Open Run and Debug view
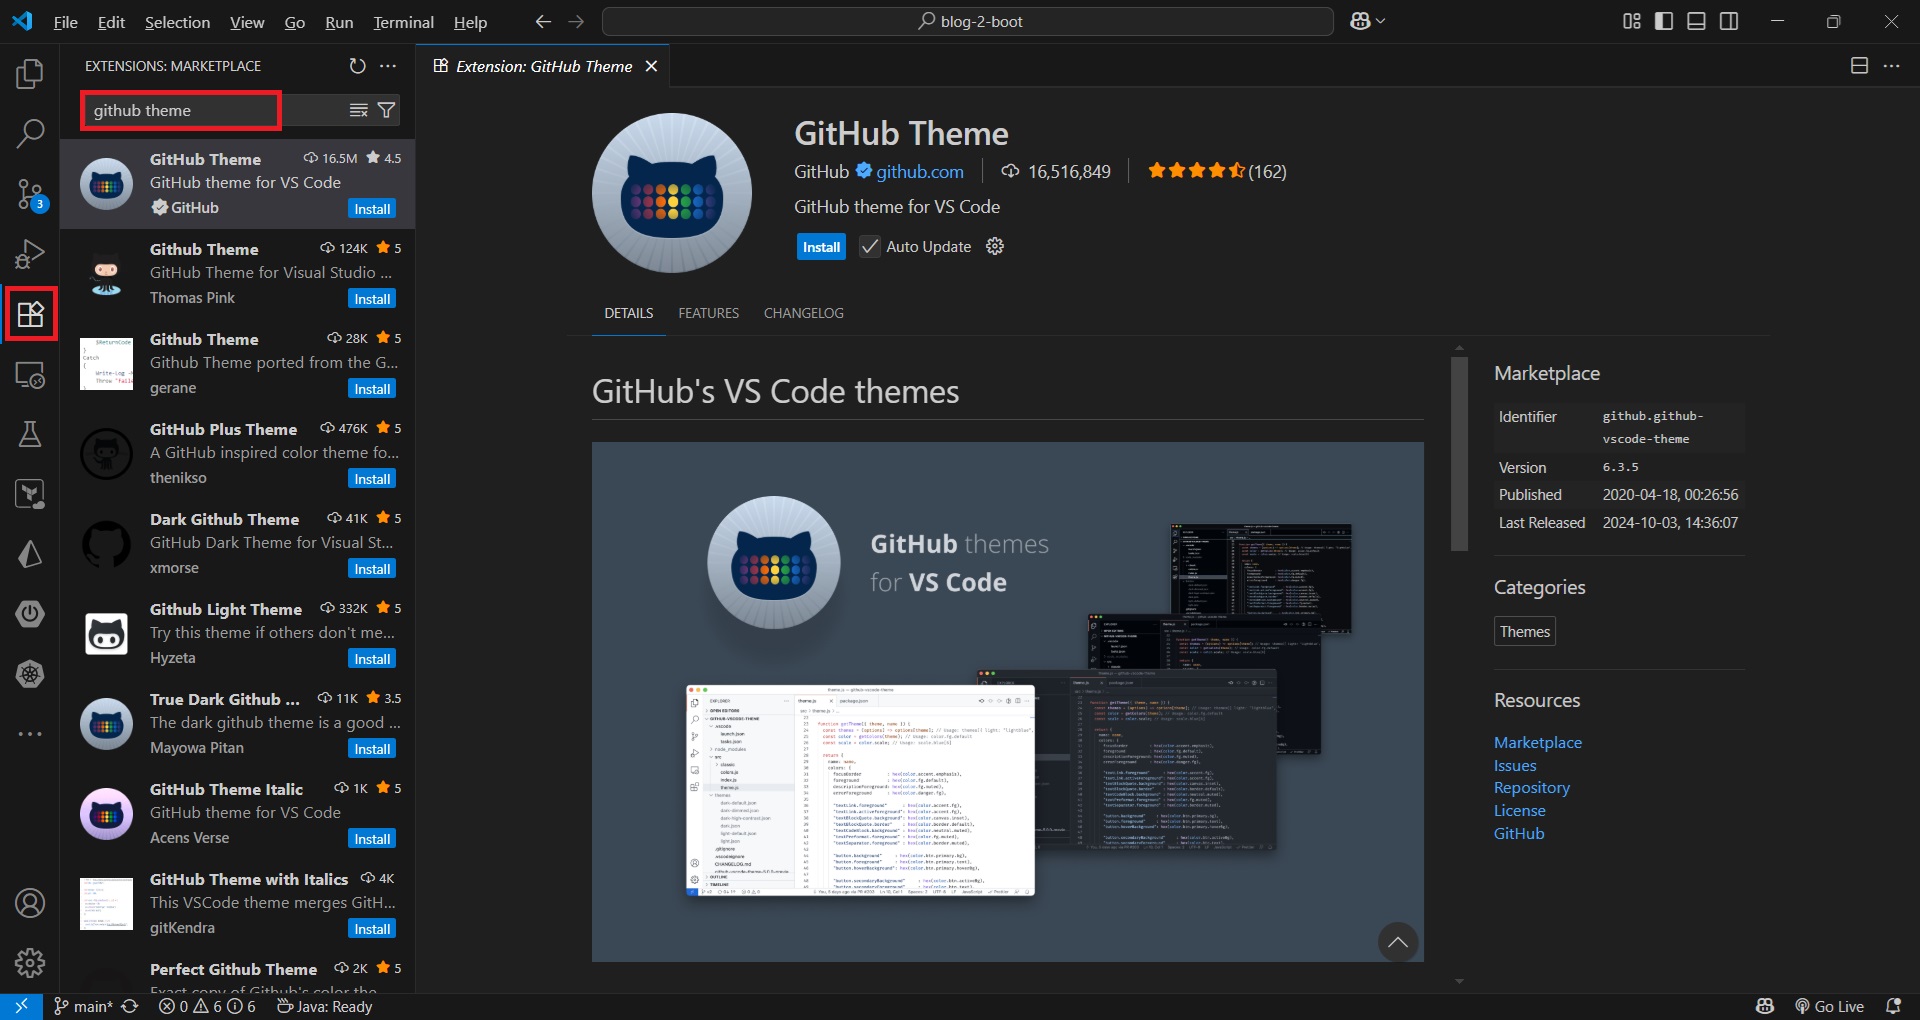Viewport: 1920px width, 1020px height. click(x=30, y=254)
